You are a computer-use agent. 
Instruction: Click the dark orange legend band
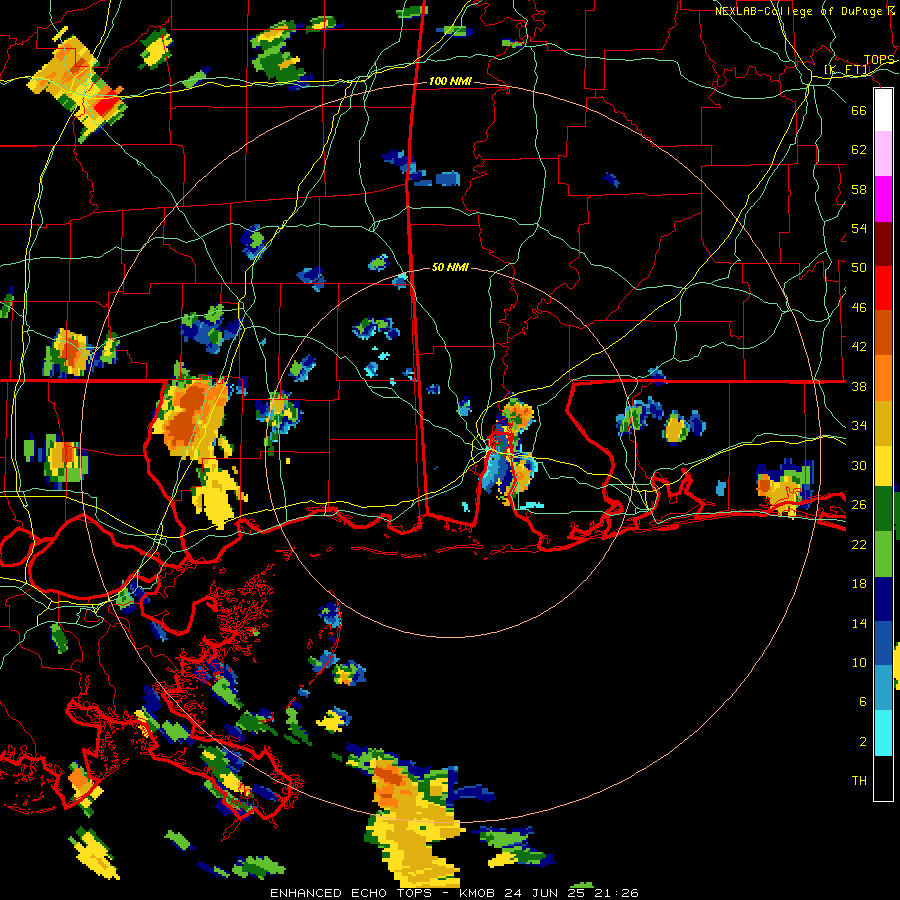[x=883, y=332]
